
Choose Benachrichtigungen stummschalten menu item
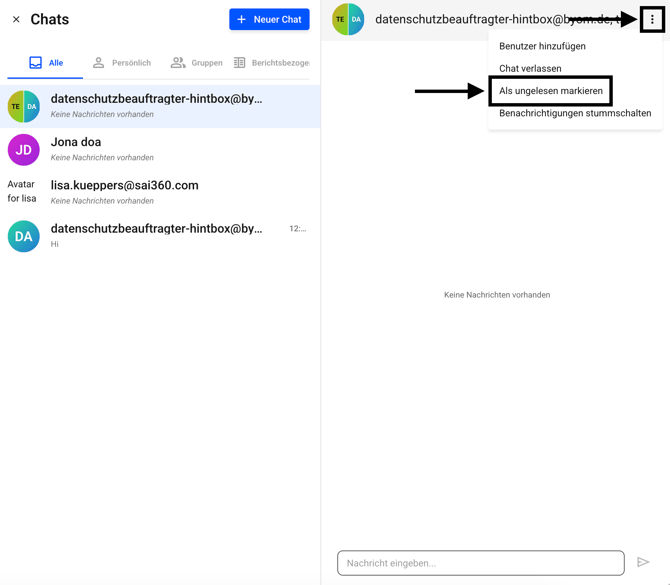point(575,113)
